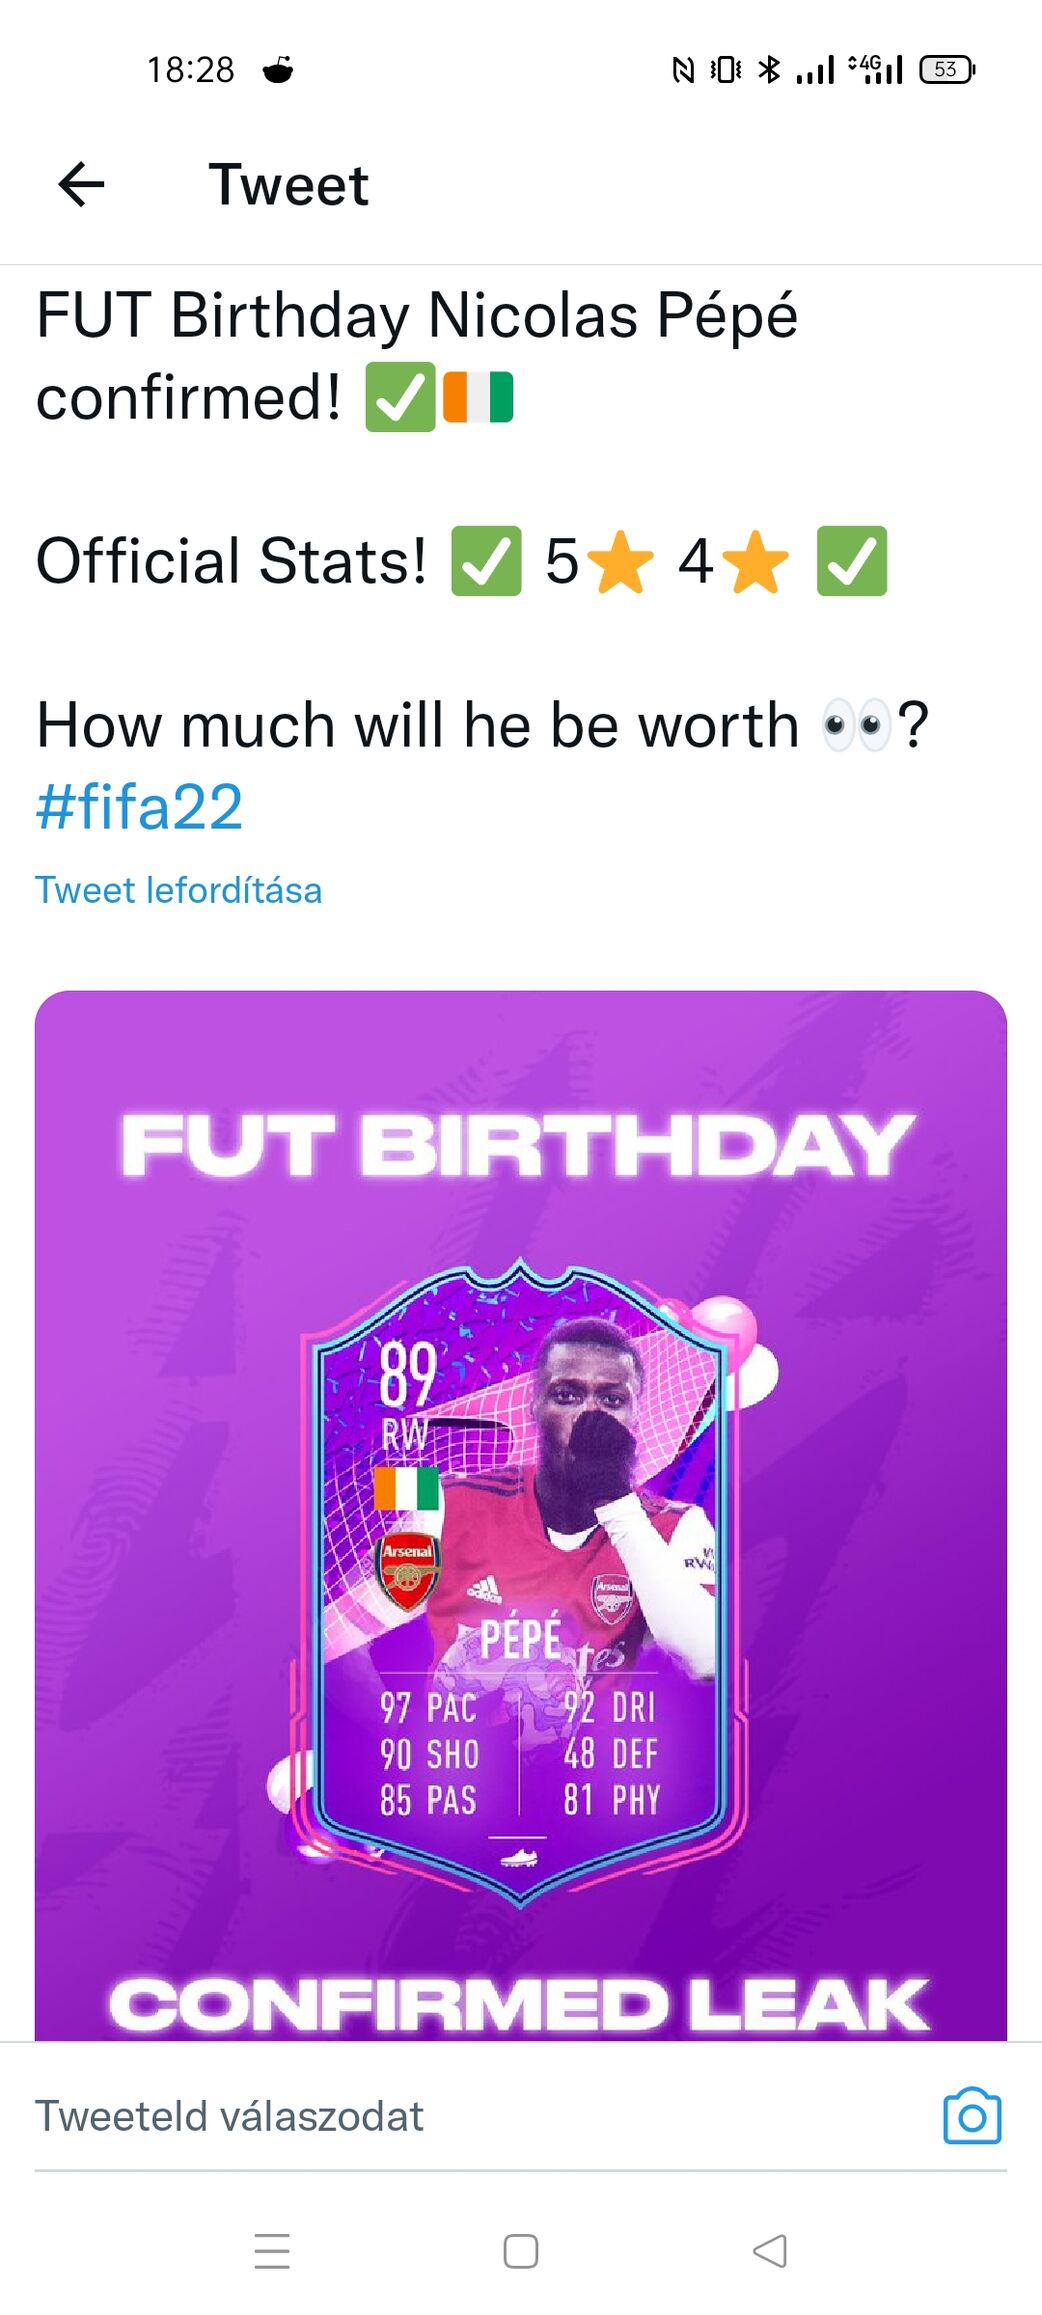The width and height of the screenshot is (1042, 2315).
Task: Tap the battery level indicator
Action: pyautogui.click(x=946, y=70)
